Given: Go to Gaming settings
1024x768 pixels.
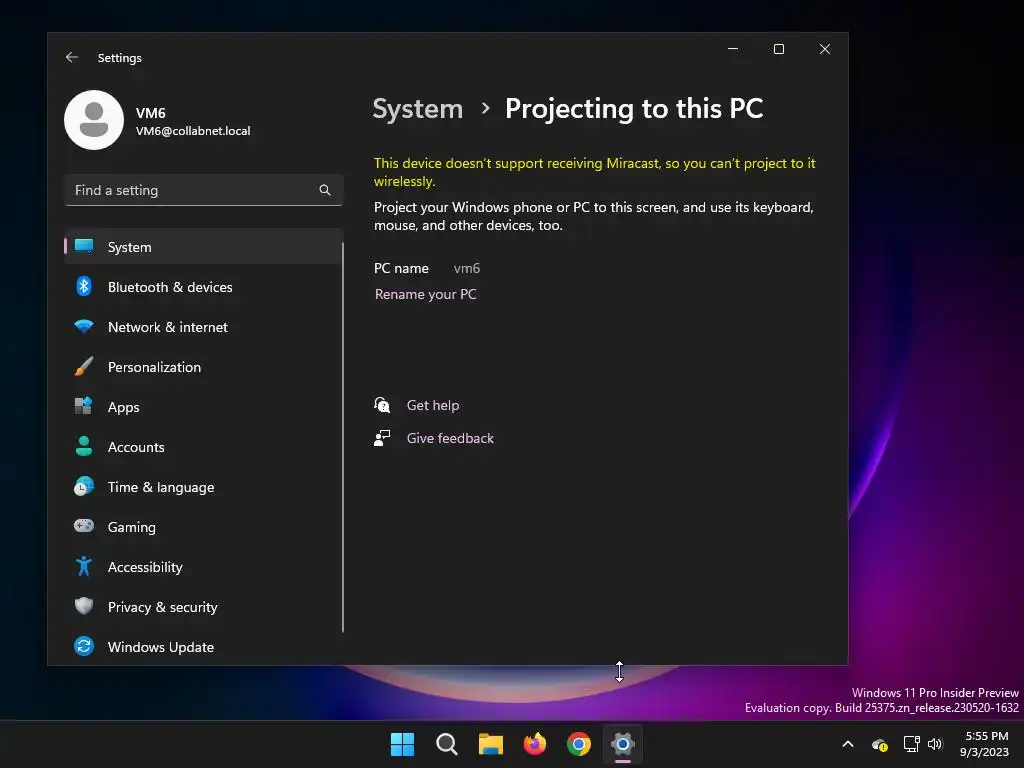Looking at the screenshot, I should pyautogui.click(x=203, y=527).
